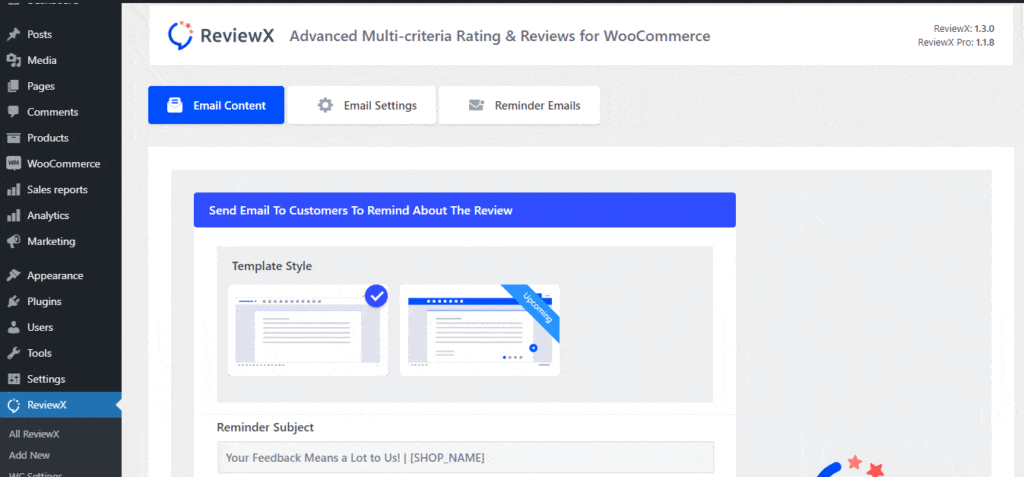1024x477 pixels.
Task: Click the Settings sliders icon
Action: point(13,379)
